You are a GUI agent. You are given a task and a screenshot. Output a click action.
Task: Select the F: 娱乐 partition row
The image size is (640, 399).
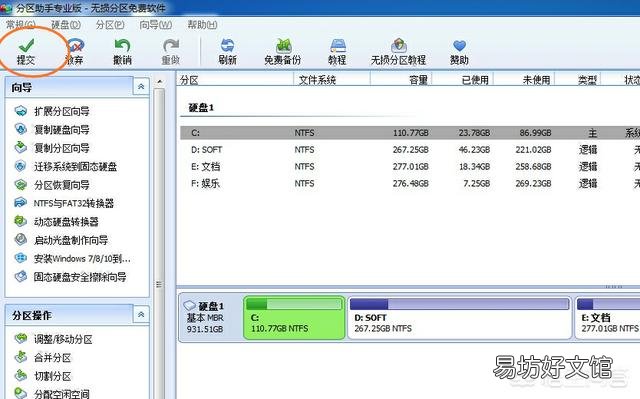[x=410, y=184]
